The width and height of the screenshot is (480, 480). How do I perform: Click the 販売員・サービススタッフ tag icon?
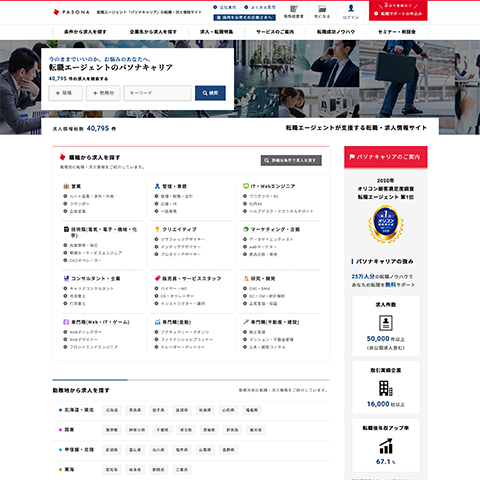pos(157,278)
